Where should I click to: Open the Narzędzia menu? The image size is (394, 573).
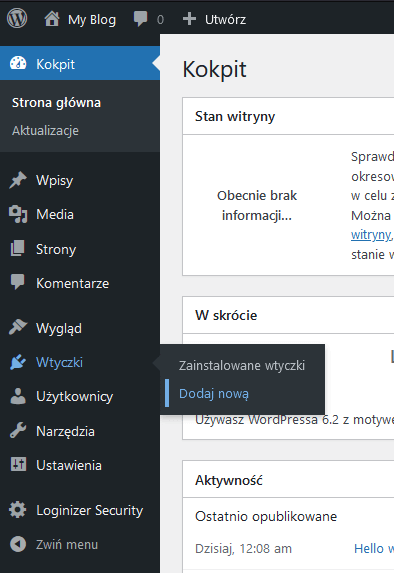[x=80, y=431]
